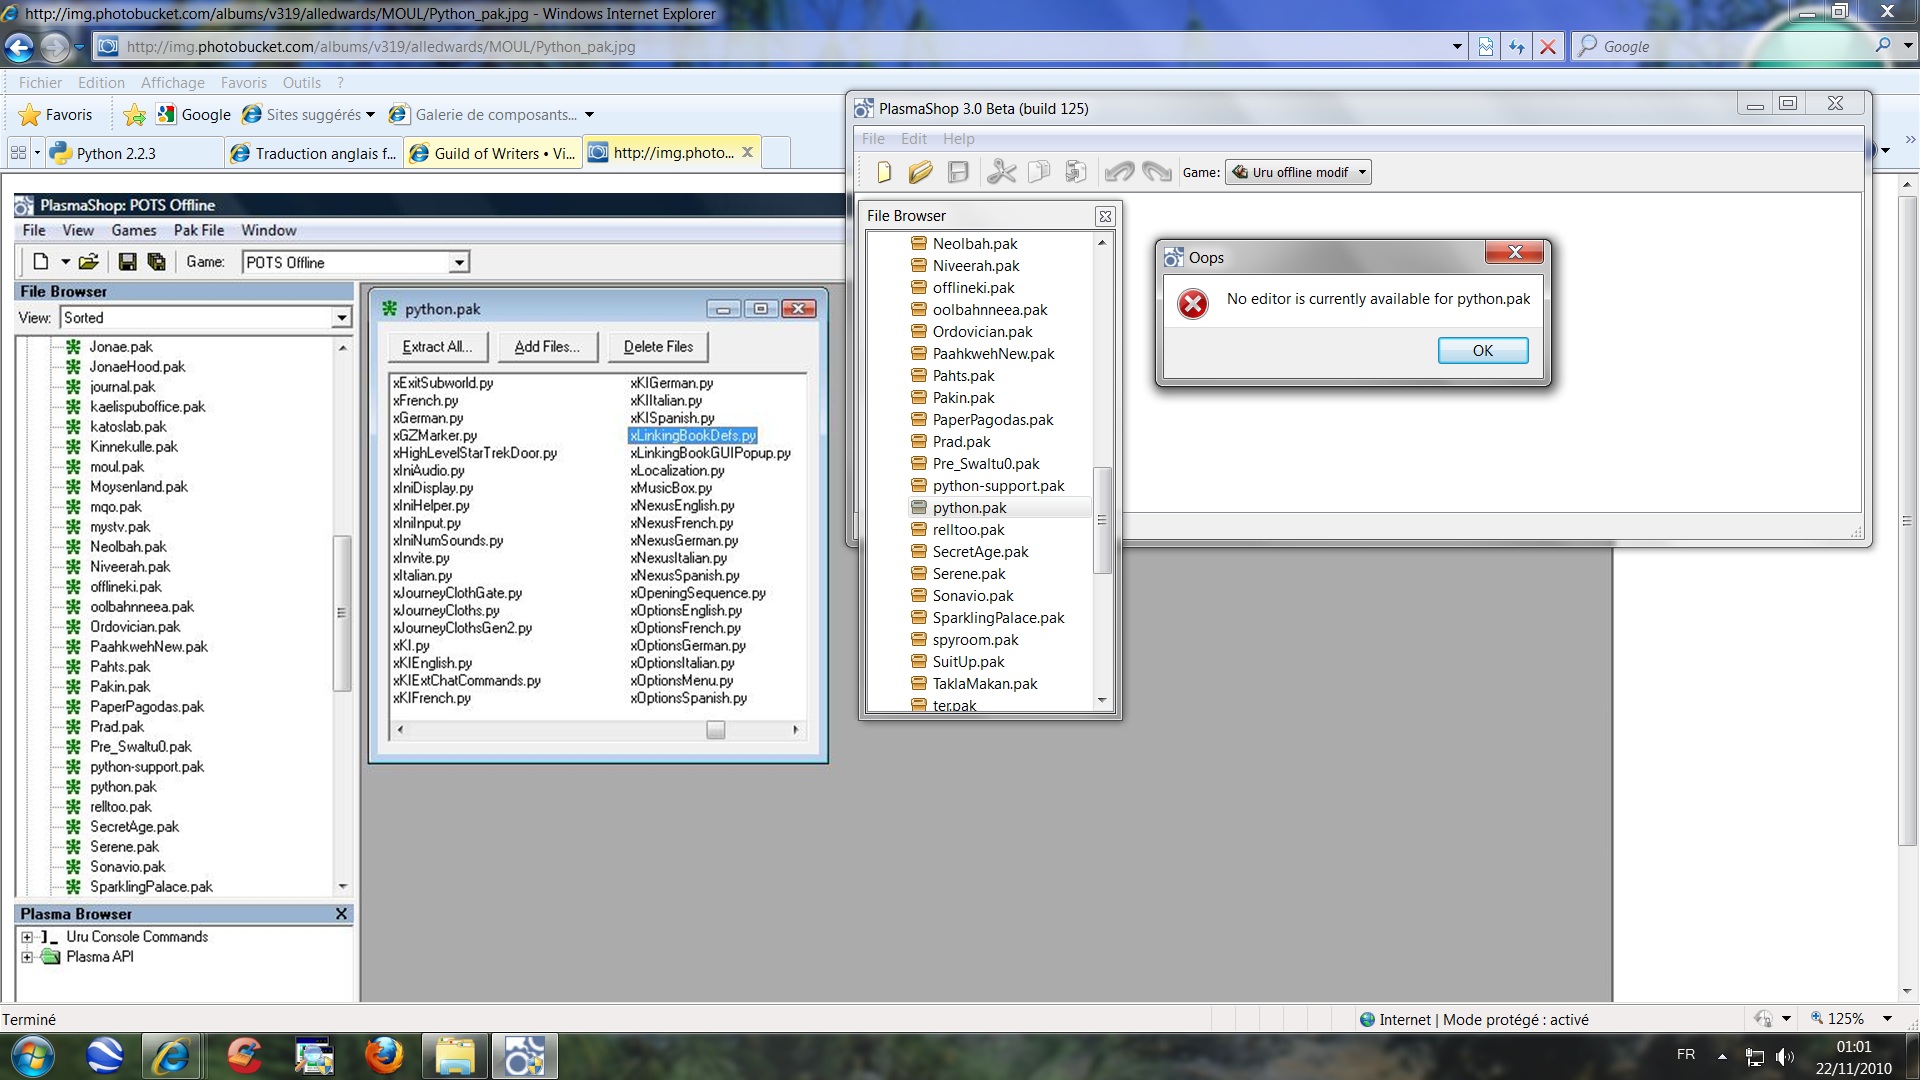Click the IE Refresh icon
Screen dimensions: 1920x1080
coord(1517,47)
